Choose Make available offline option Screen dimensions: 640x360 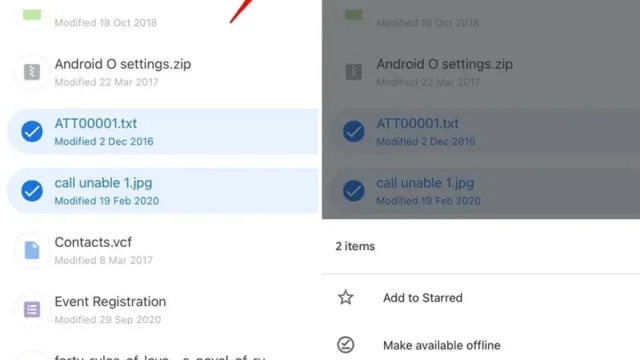tap(442, 345)
